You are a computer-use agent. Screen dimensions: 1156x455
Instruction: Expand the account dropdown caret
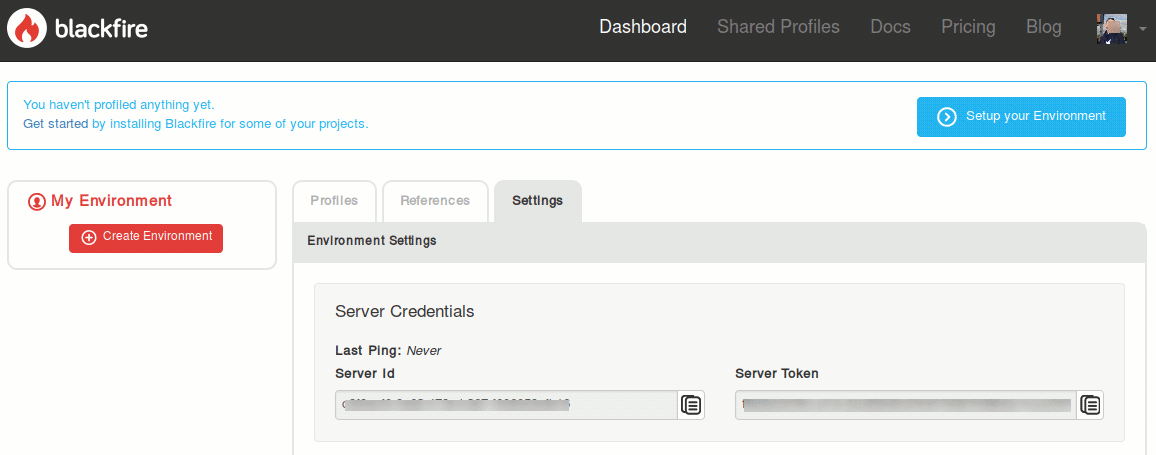click(1143, 29)
